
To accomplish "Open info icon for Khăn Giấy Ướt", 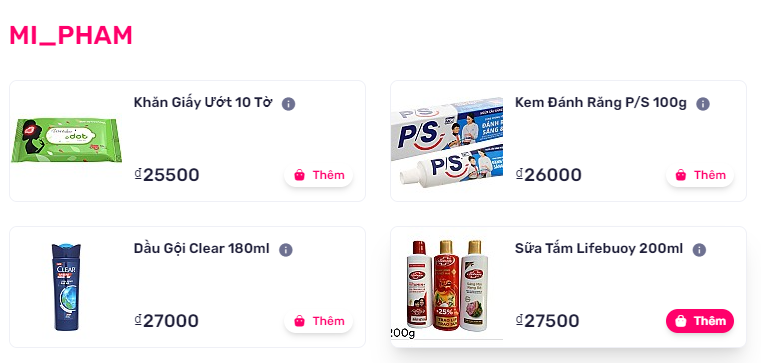I will point(288,104).
